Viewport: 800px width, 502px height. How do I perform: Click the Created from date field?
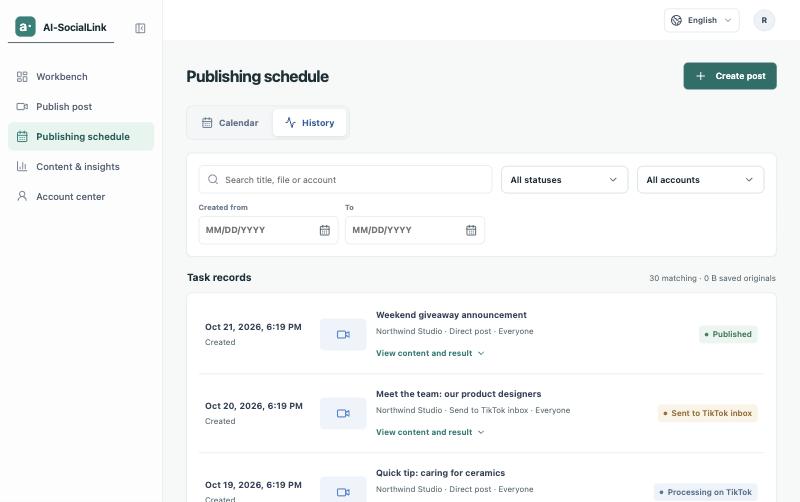[268, 230]
